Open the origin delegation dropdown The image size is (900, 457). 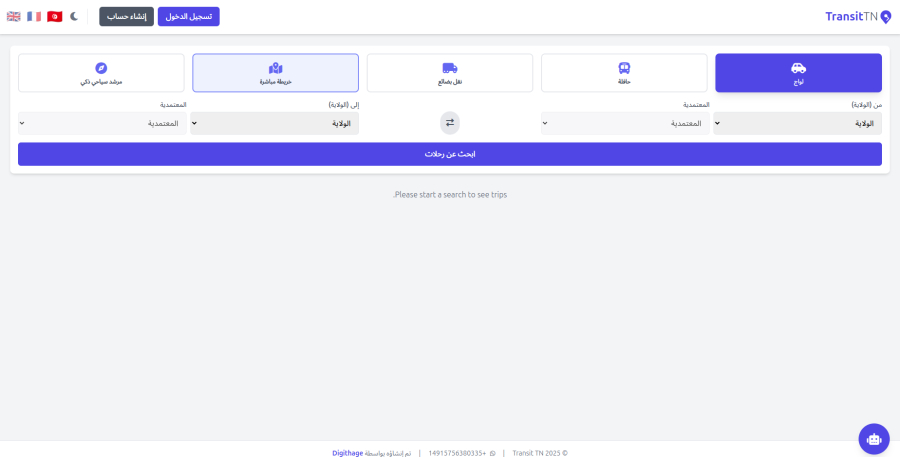[625, 124]
